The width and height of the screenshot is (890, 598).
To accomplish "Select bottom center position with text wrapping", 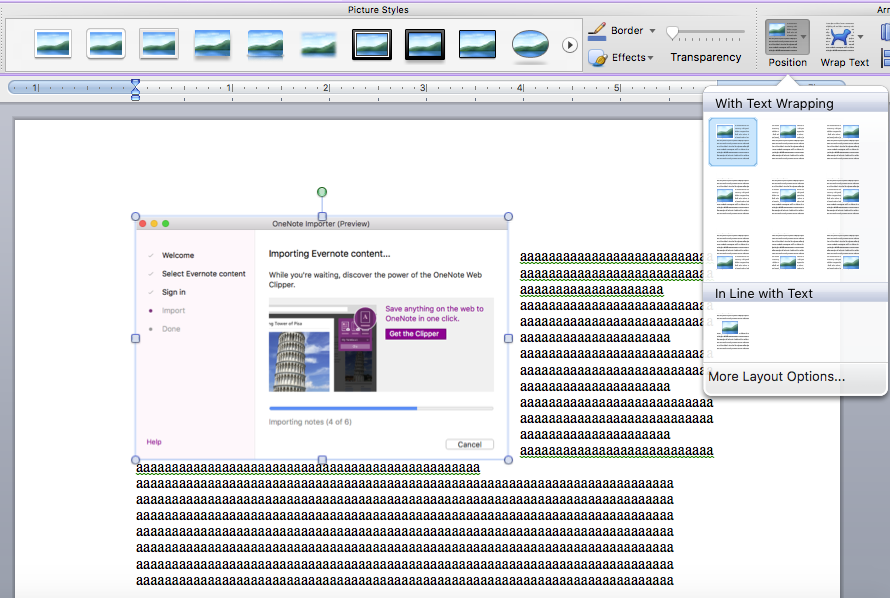I will click(x=788, y=251).
